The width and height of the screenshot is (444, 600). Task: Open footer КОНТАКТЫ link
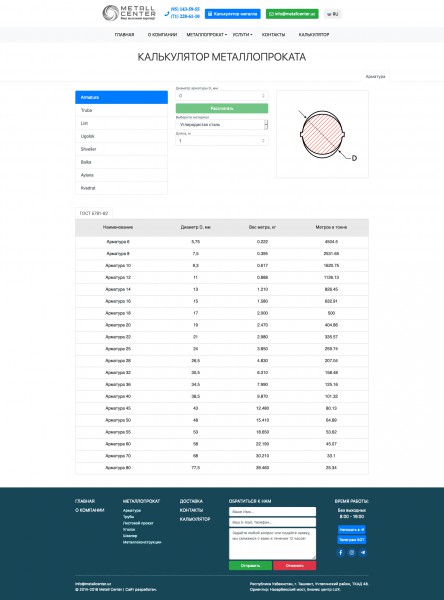191,510
